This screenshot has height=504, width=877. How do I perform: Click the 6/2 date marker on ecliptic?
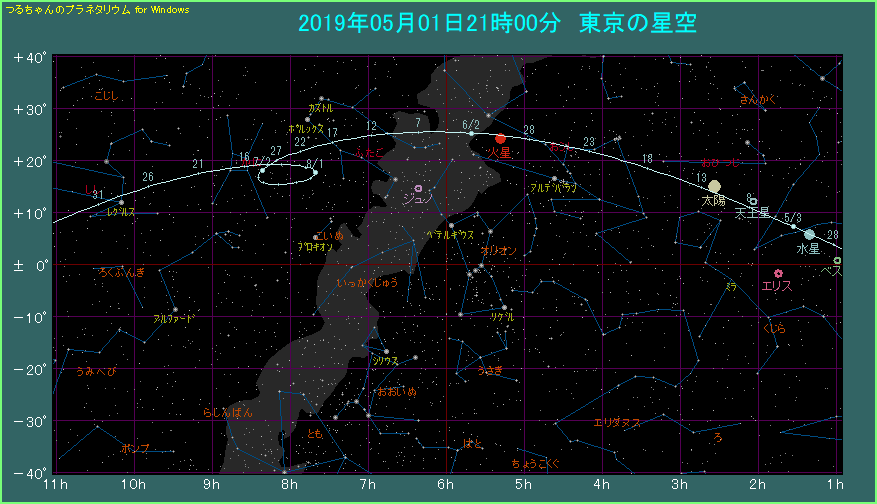pyautogui.click(x=472, y=125)
